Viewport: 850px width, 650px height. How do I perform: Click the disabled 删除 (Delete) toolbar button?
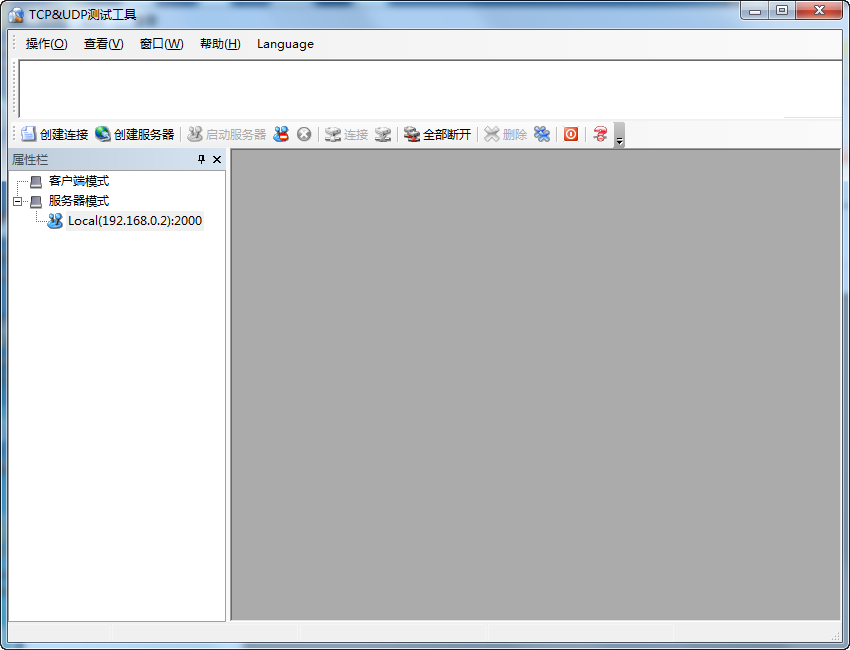(x=505, y=134)
